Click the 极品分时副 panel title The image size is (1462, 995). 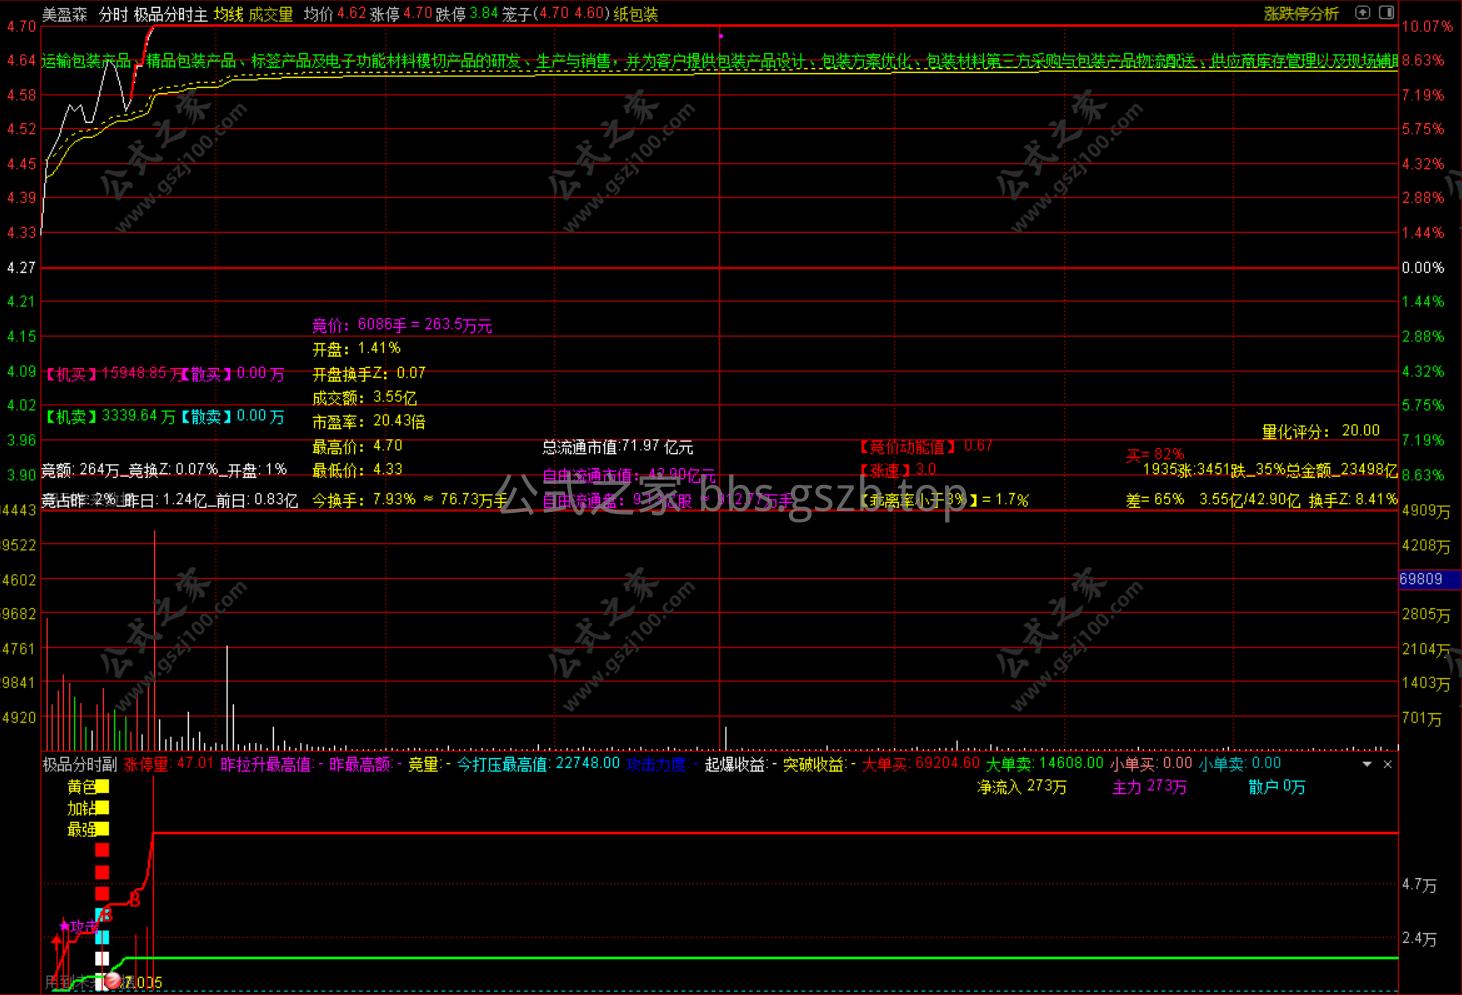click(79, 764)
